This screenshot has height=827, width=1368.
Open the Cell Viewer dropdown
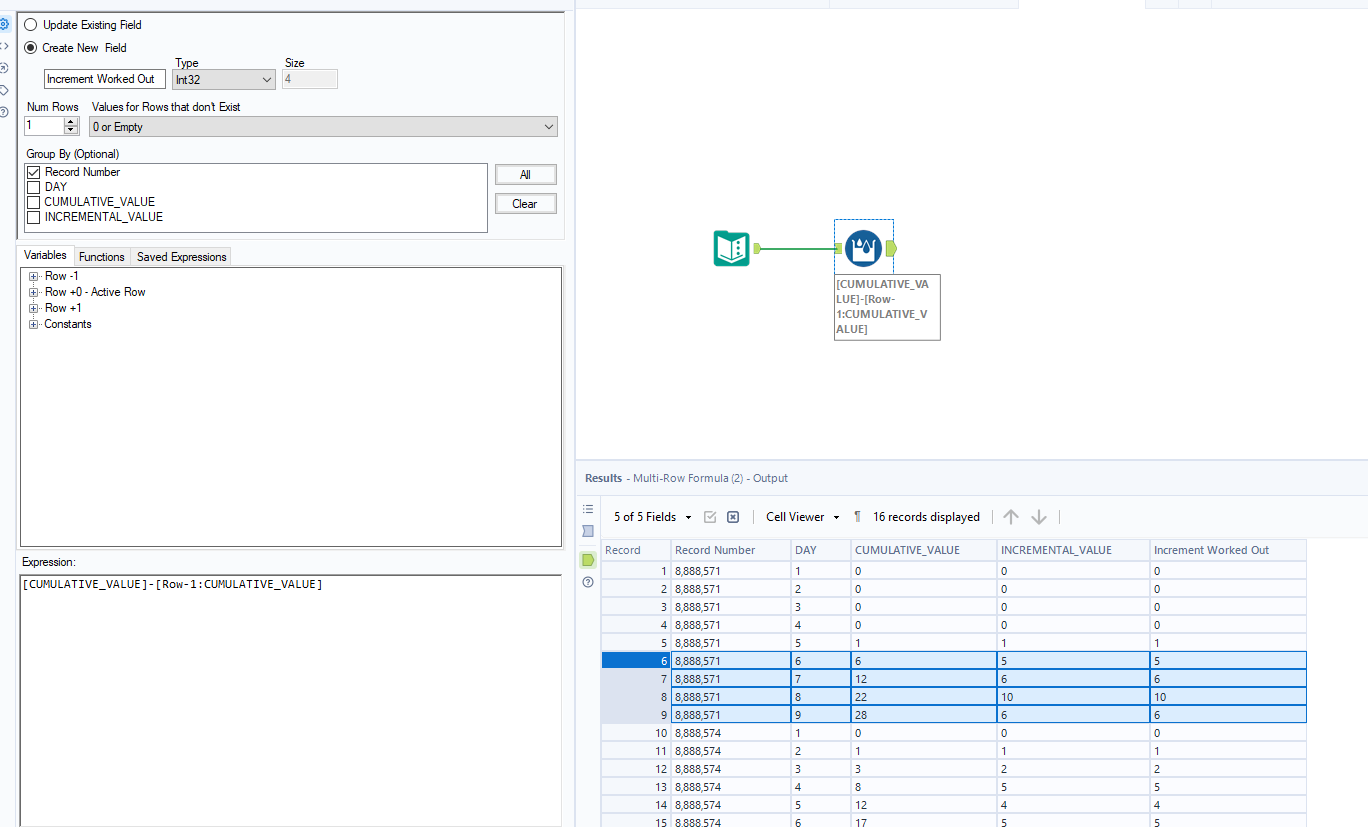coord(801,516)
